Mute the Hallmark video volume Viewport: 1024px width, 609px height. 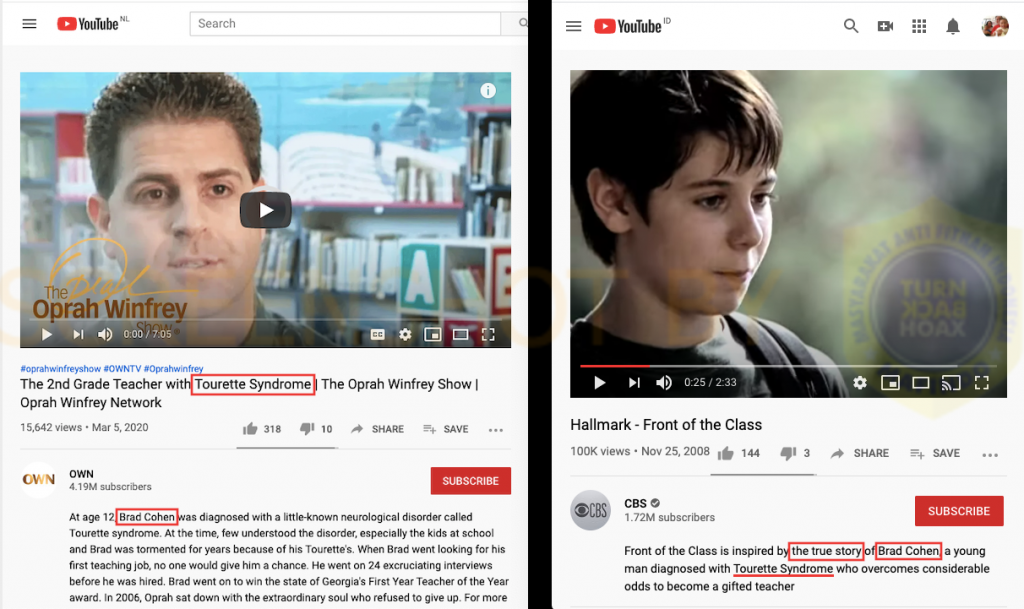pos(664,383)
